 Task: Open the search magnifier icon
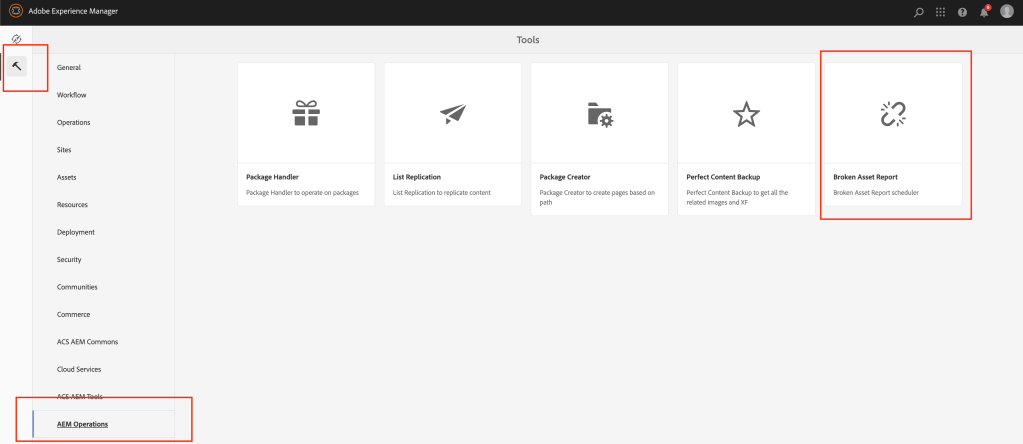click(919, 12)
